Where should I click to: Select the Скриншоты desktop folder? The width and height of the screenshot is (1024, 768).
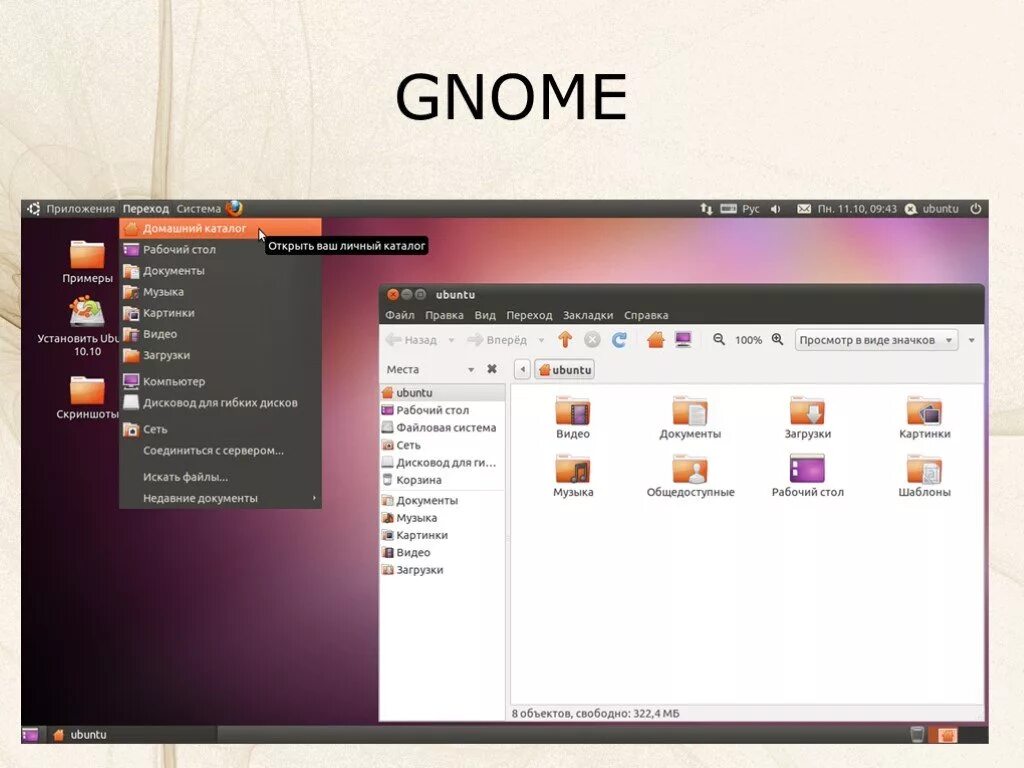(88, 397)
